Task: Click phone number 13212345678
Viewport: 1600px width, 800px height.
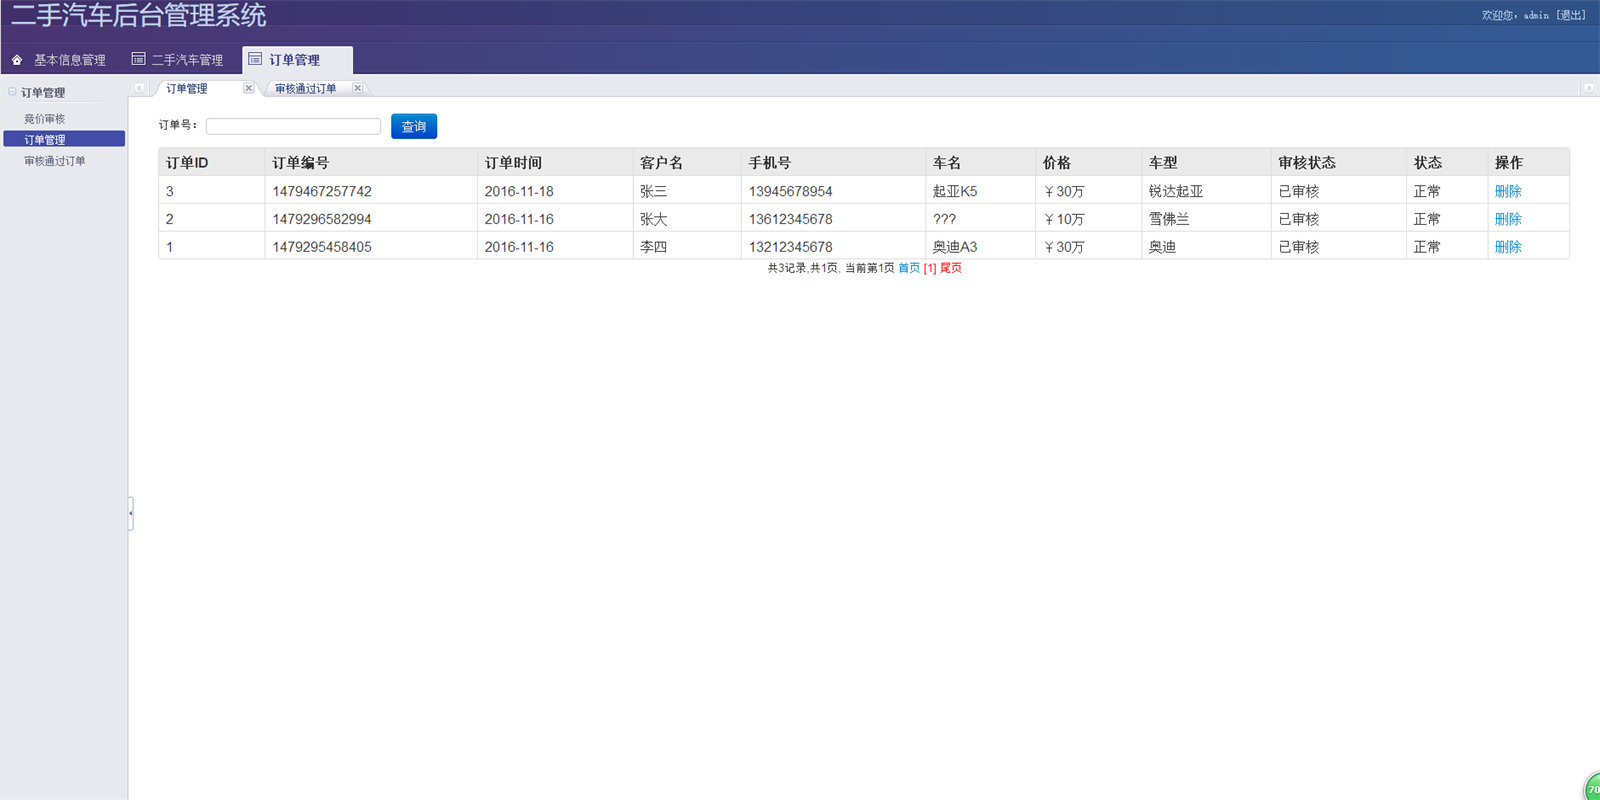Action: coord(790,247)
